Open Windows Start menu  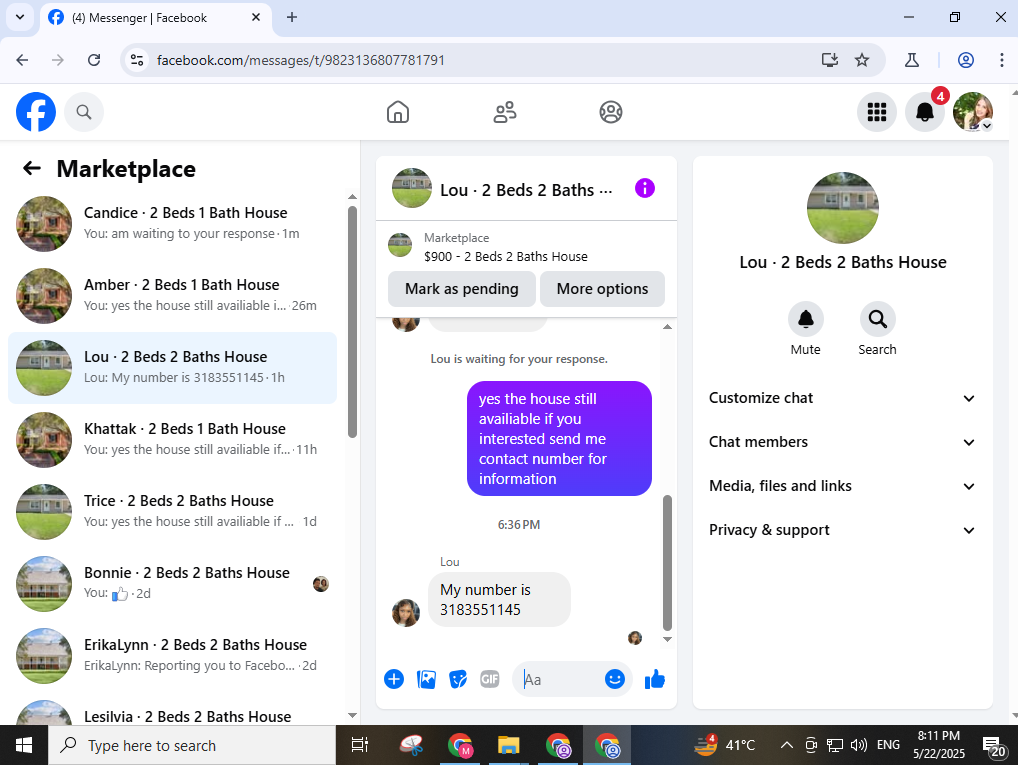pos(23,745)
